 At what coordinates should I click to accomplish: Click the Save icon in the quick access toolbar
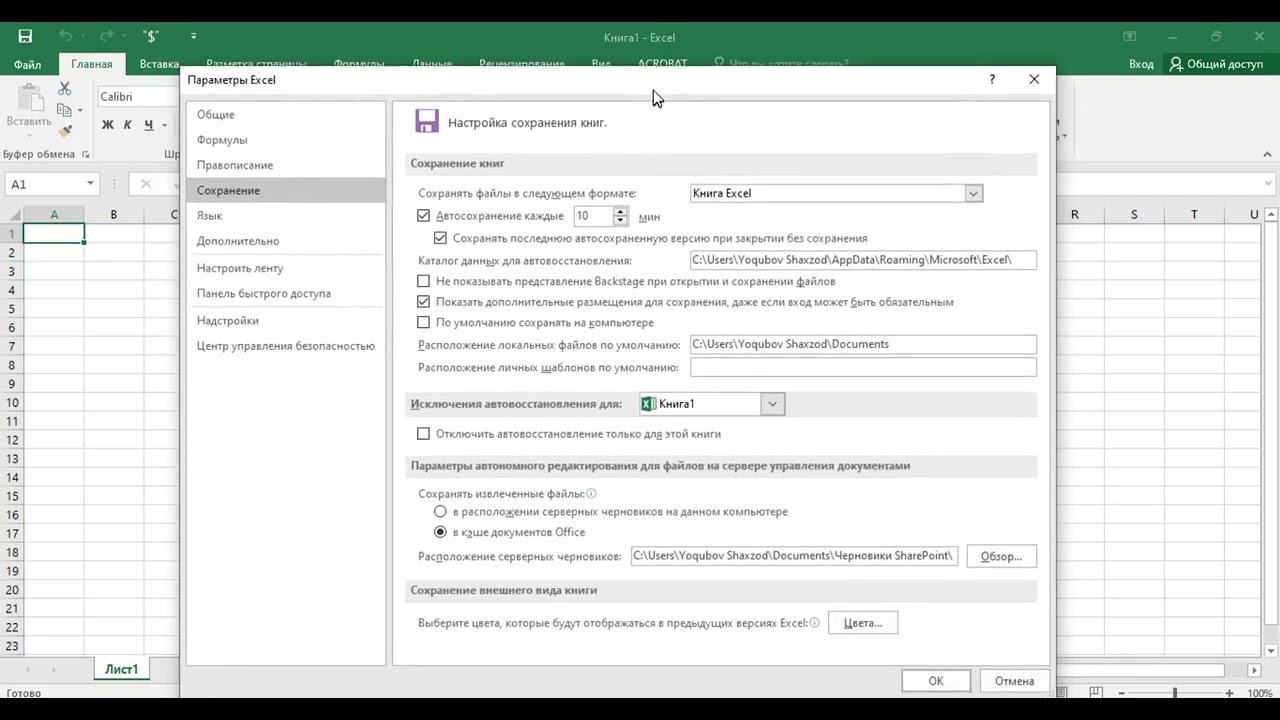[x=25, y=36]
